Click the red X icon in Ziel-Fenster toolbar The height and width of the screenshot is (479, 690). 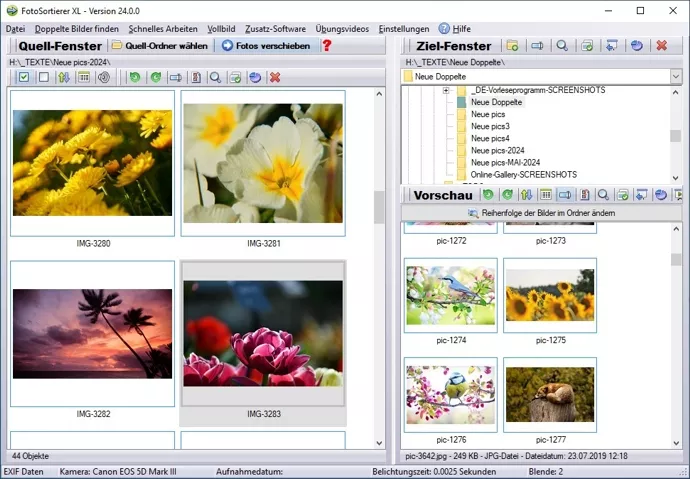(661, 46)
